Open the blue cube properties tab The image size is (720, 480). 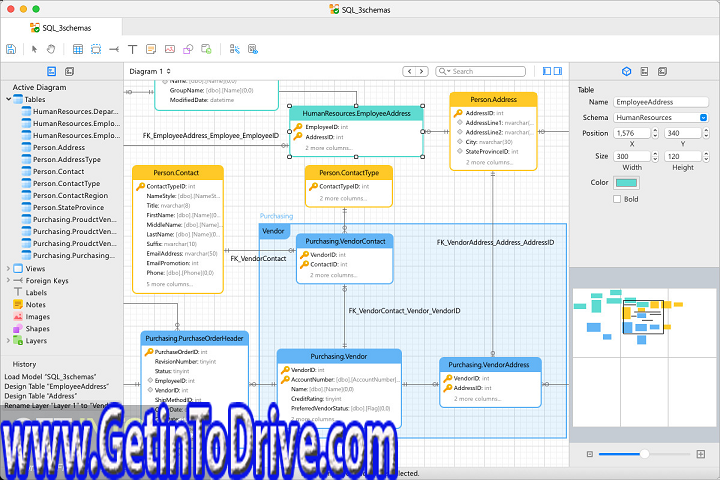pos(626,71)
